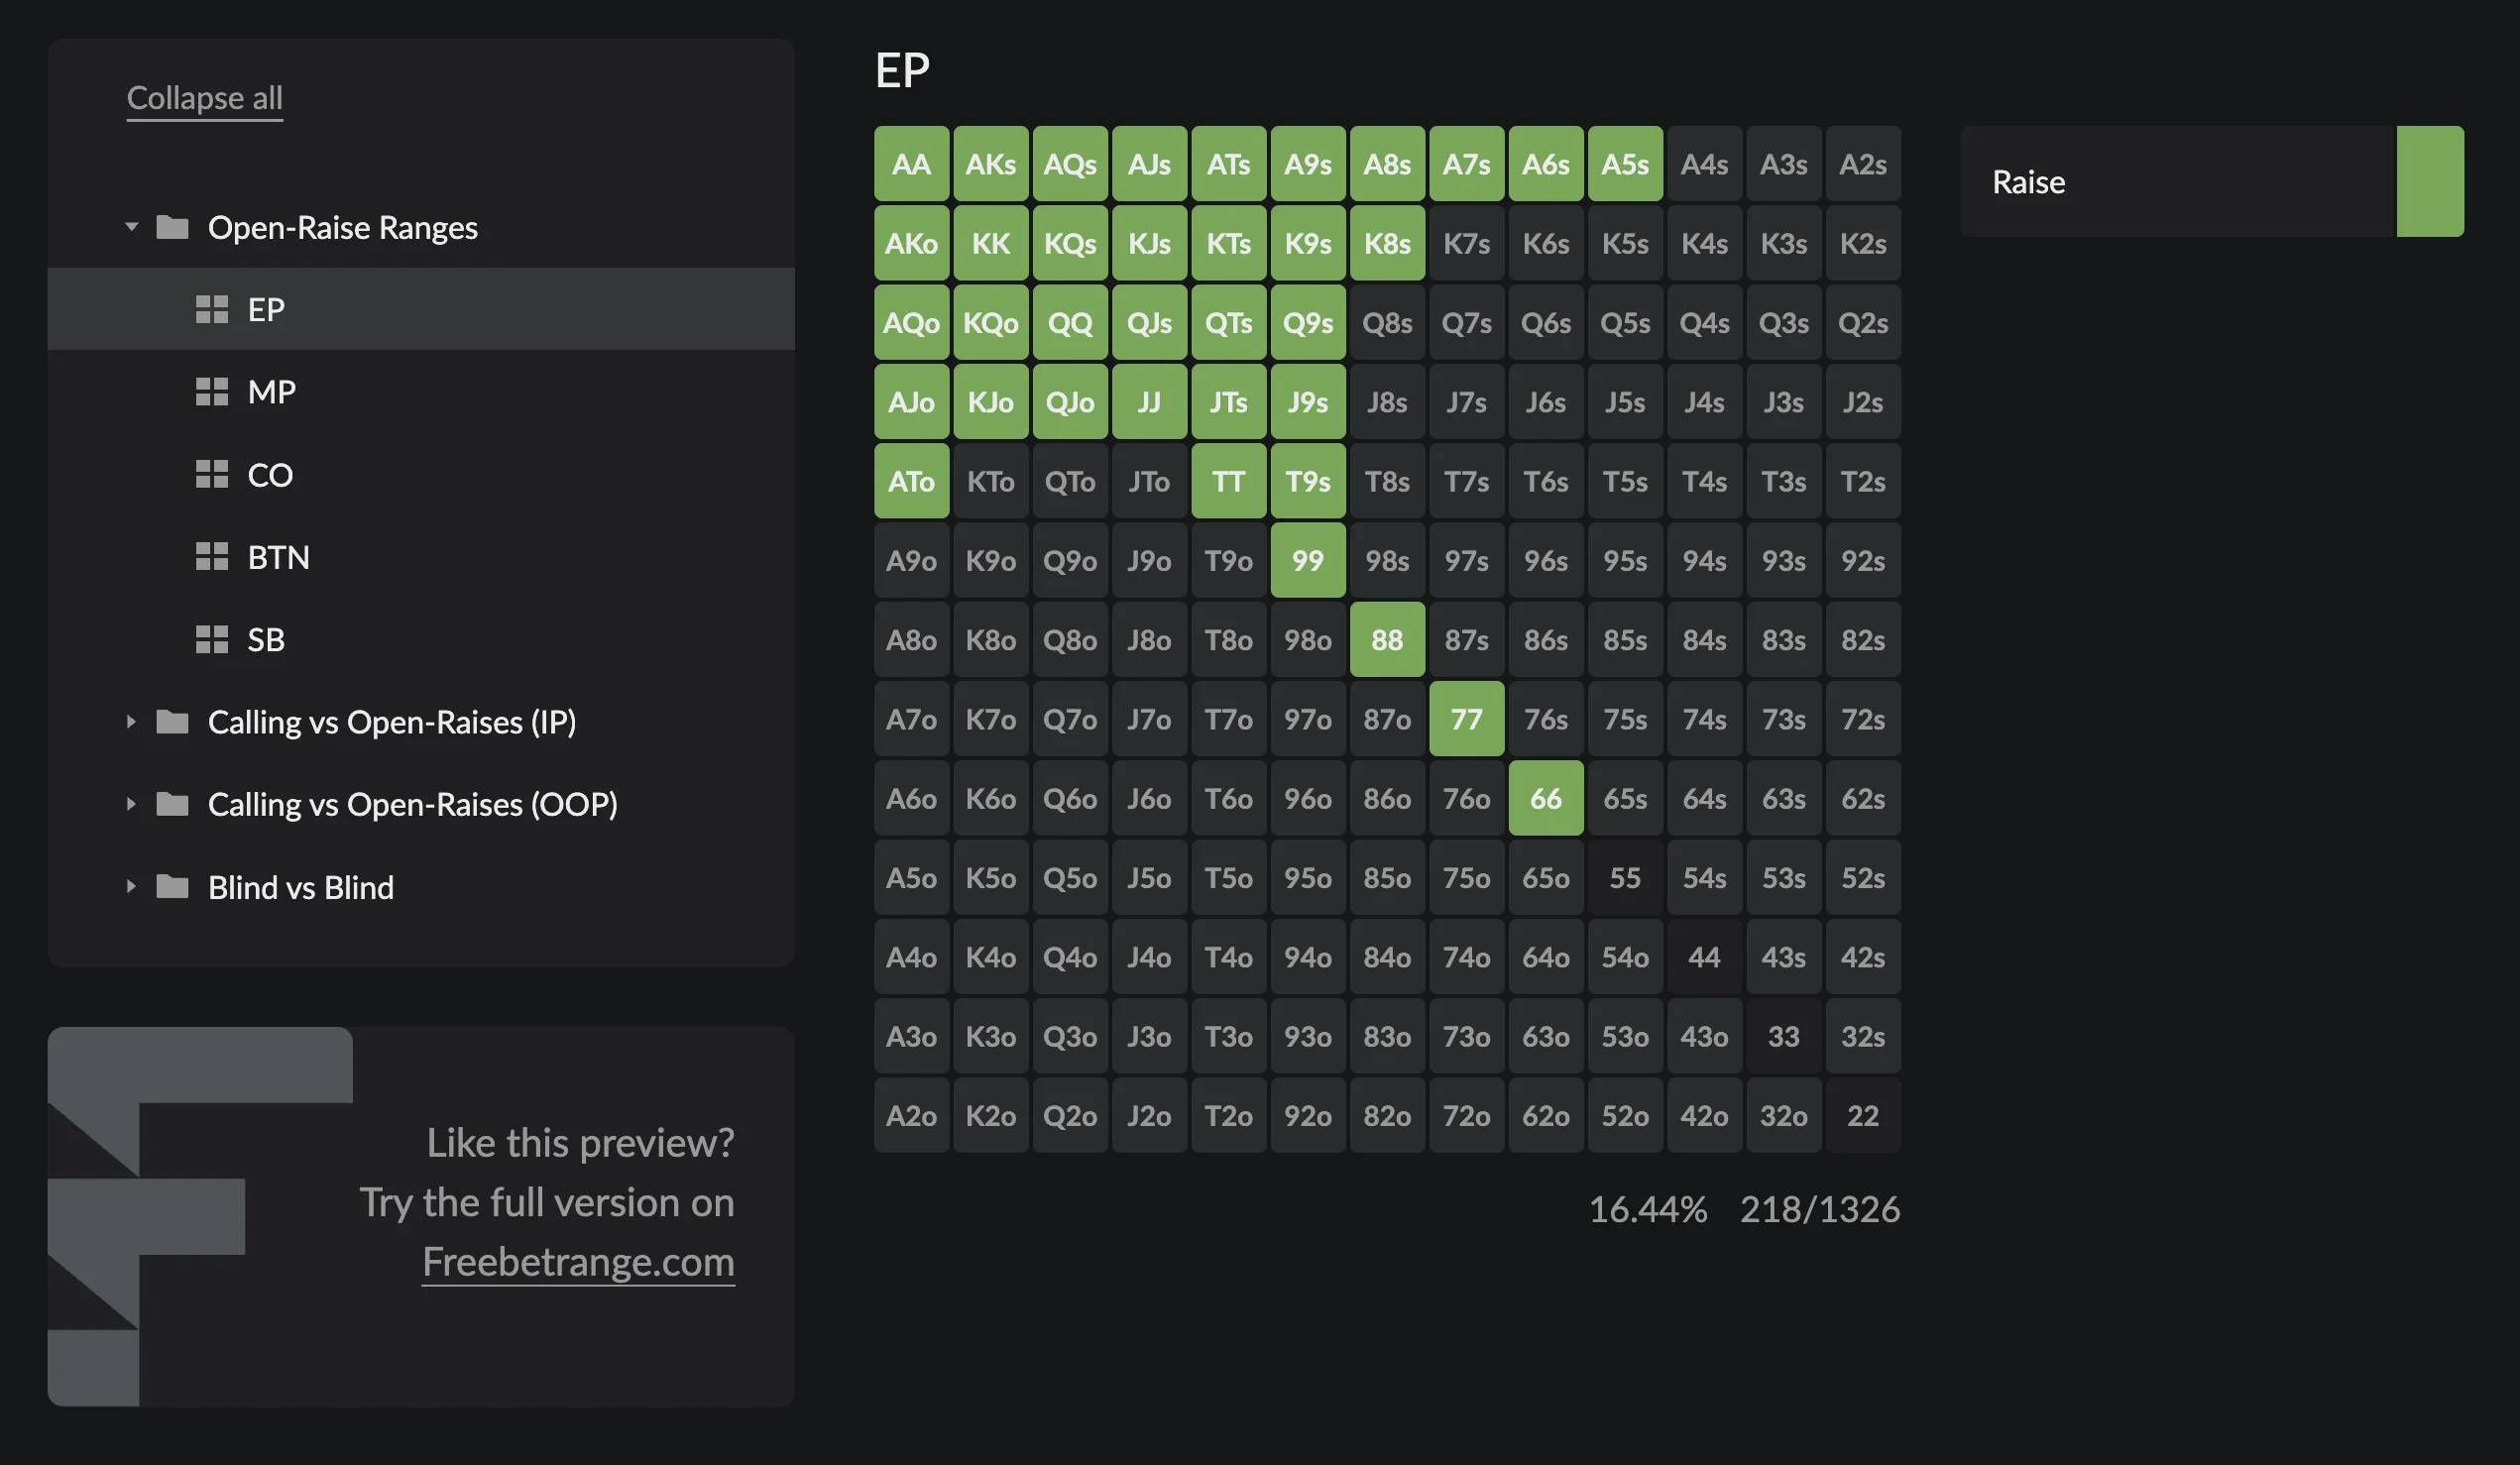2520x1465 pixels.
Task: Select the EP range item
Action: click(x=421, y=309)
